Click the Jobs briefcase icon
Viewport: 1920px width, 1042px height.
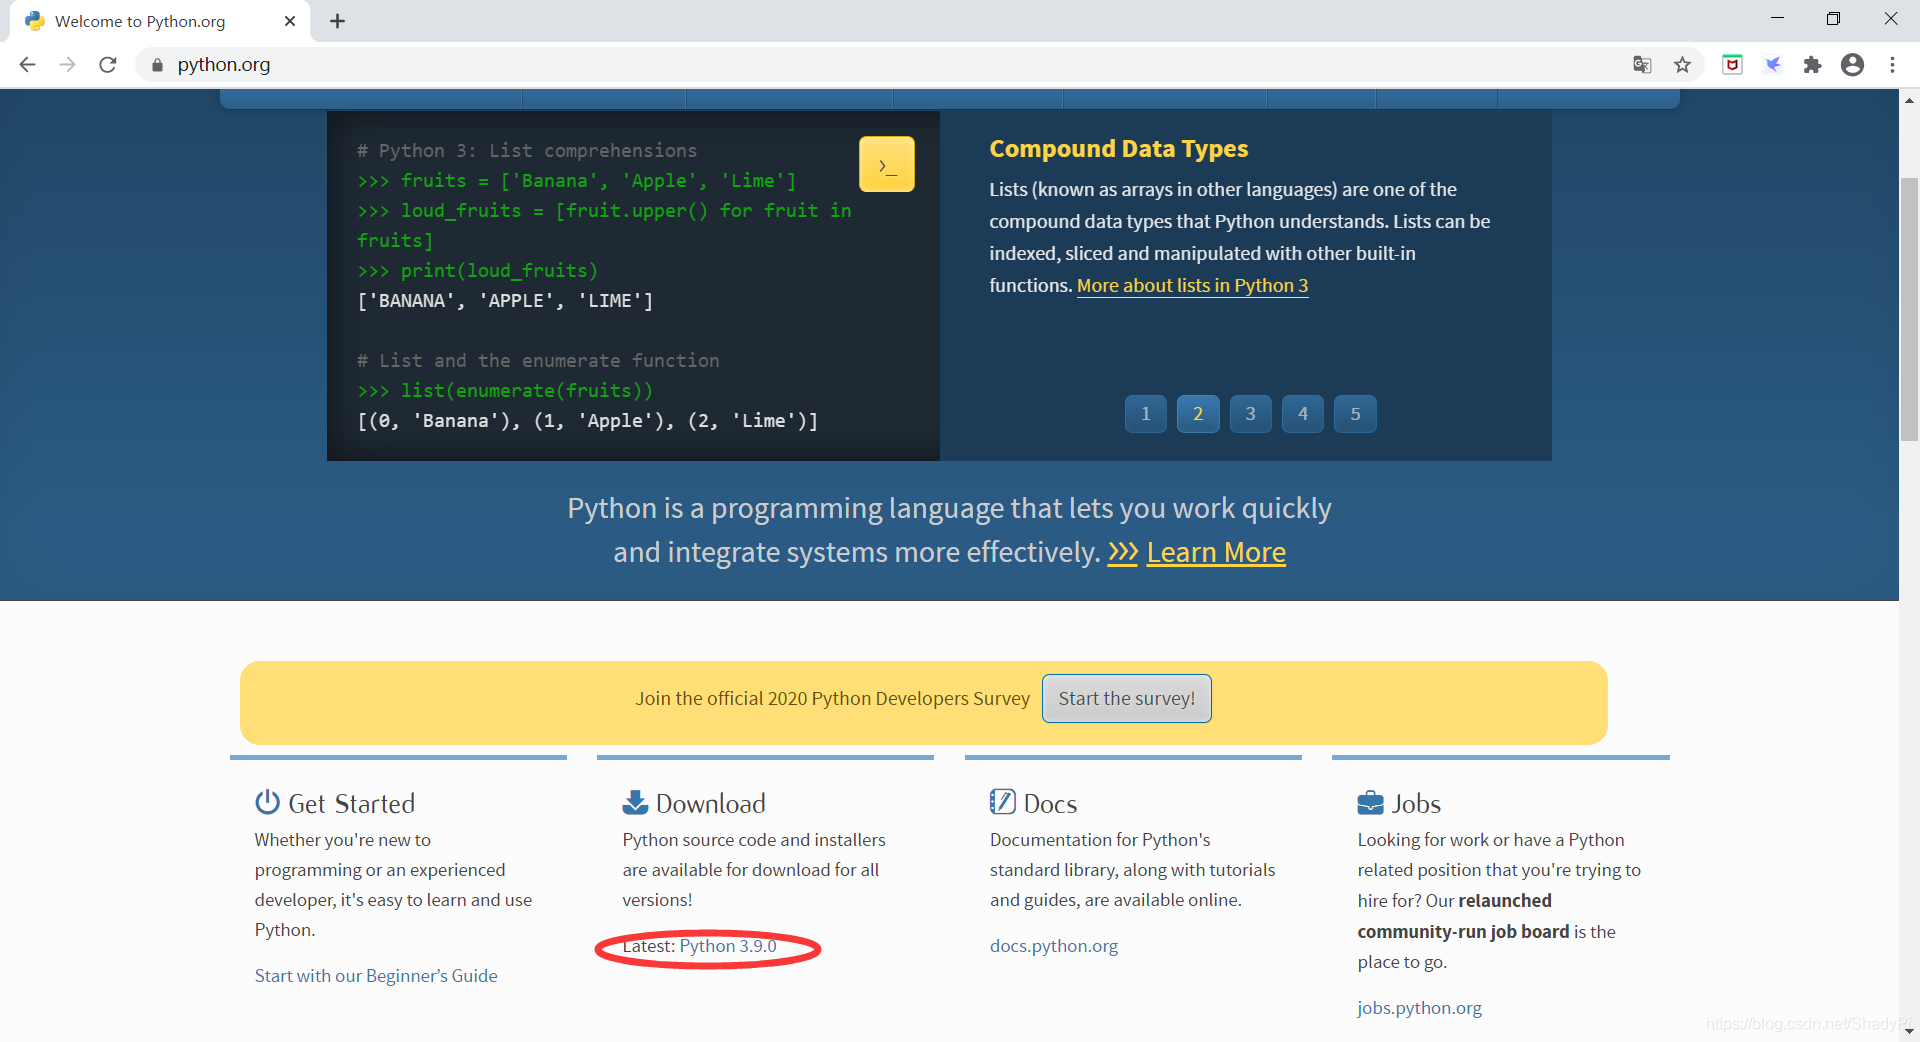coord(1370,803)
